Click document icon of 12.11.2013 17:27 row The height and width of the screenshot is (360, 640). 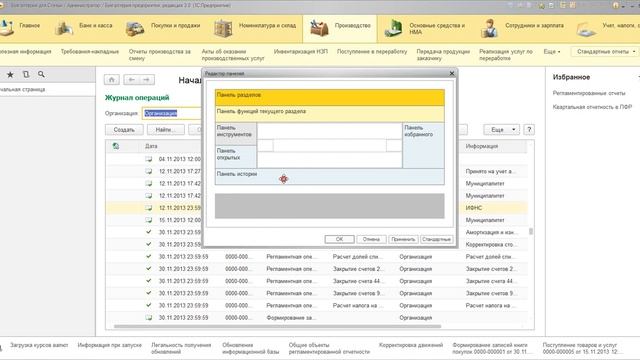point(149,171)
